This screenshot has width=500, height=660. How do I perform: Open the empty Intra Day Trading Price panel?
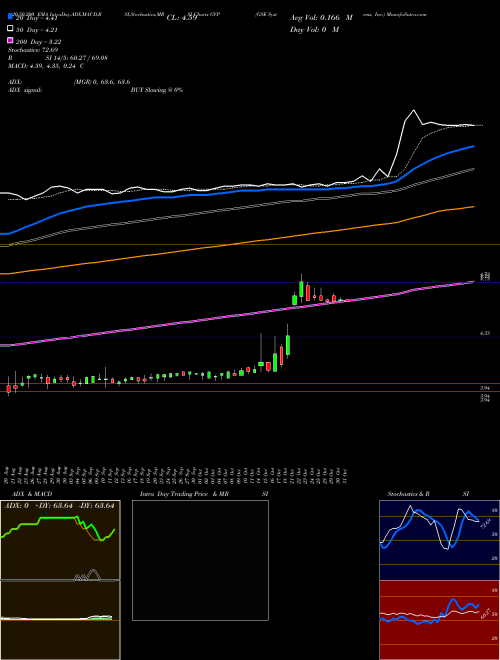coord(200,560)
